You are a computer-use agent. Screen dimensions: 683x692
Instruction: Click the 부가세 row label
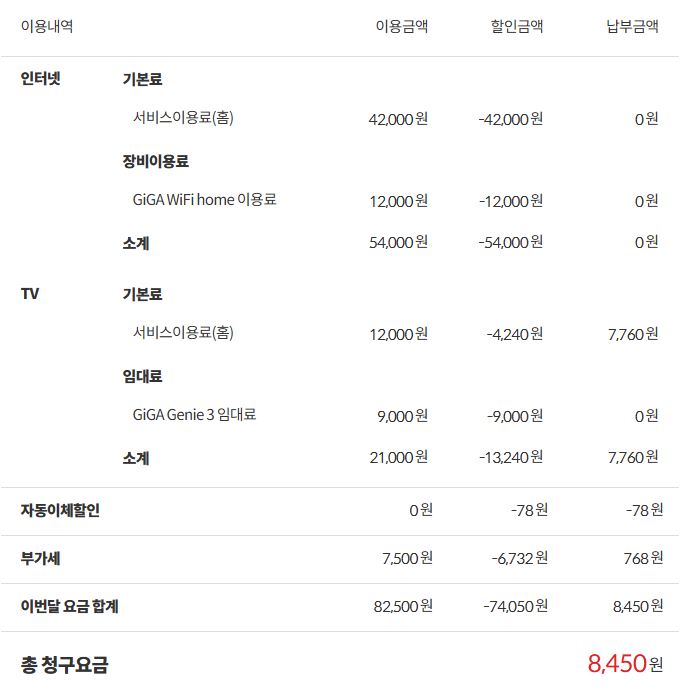pos(40,558)
